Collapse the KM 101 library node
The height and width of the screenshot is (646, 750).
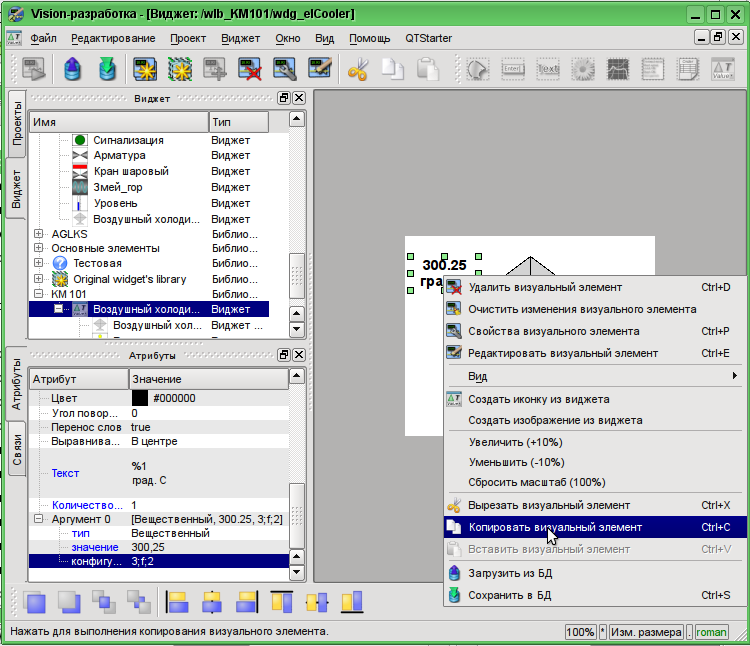point(39,295)
